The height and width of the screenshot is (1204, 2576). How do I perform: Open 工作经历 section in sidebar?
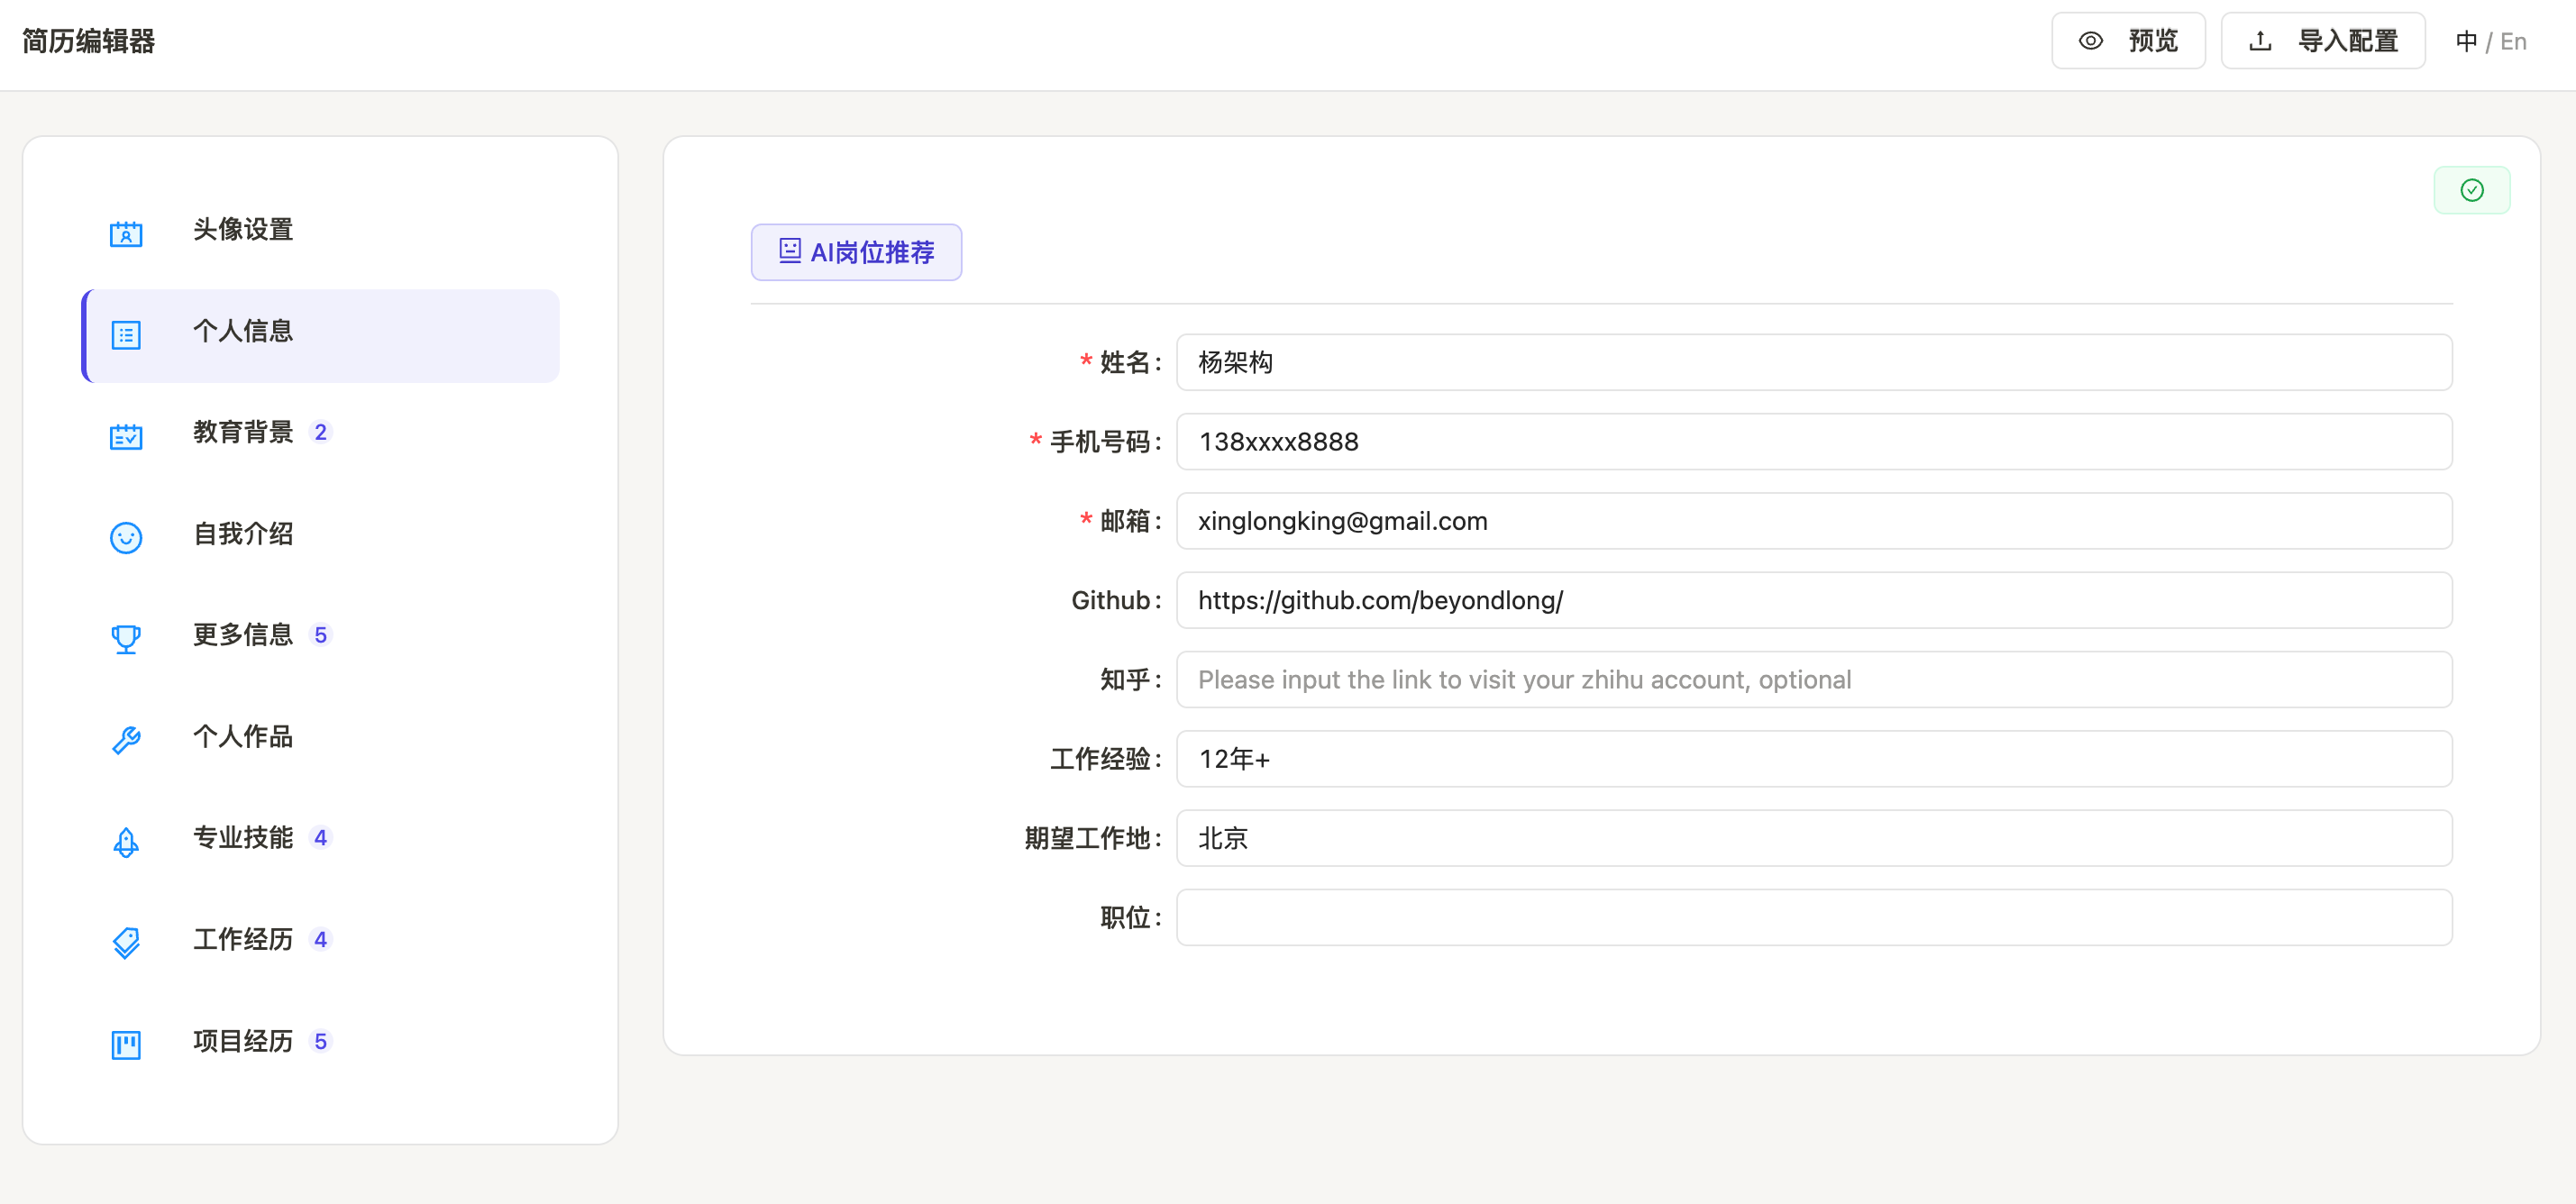pyautogui.click(x=243, y=939)
